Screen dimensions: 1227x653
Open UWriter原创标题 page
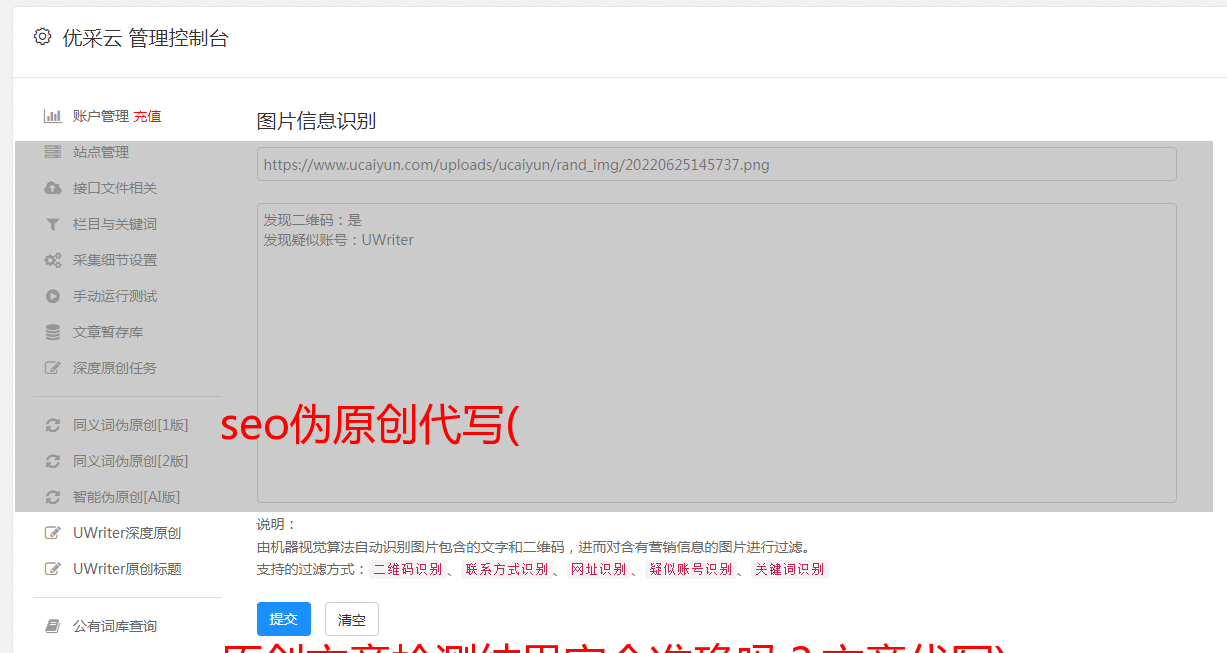point(127,569)
